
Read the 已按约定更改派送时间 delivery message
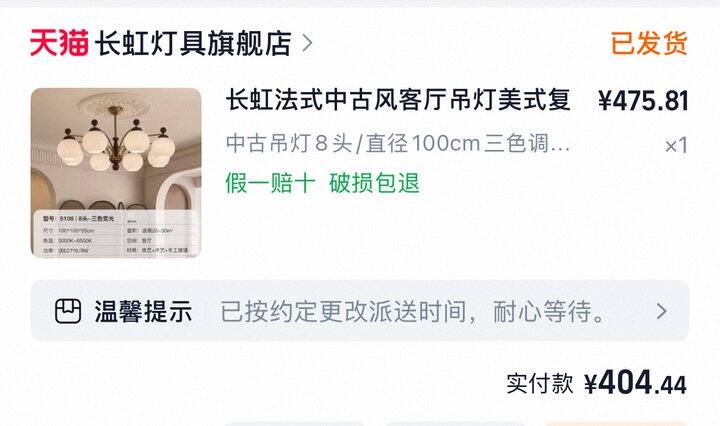(x=412, y=311)
